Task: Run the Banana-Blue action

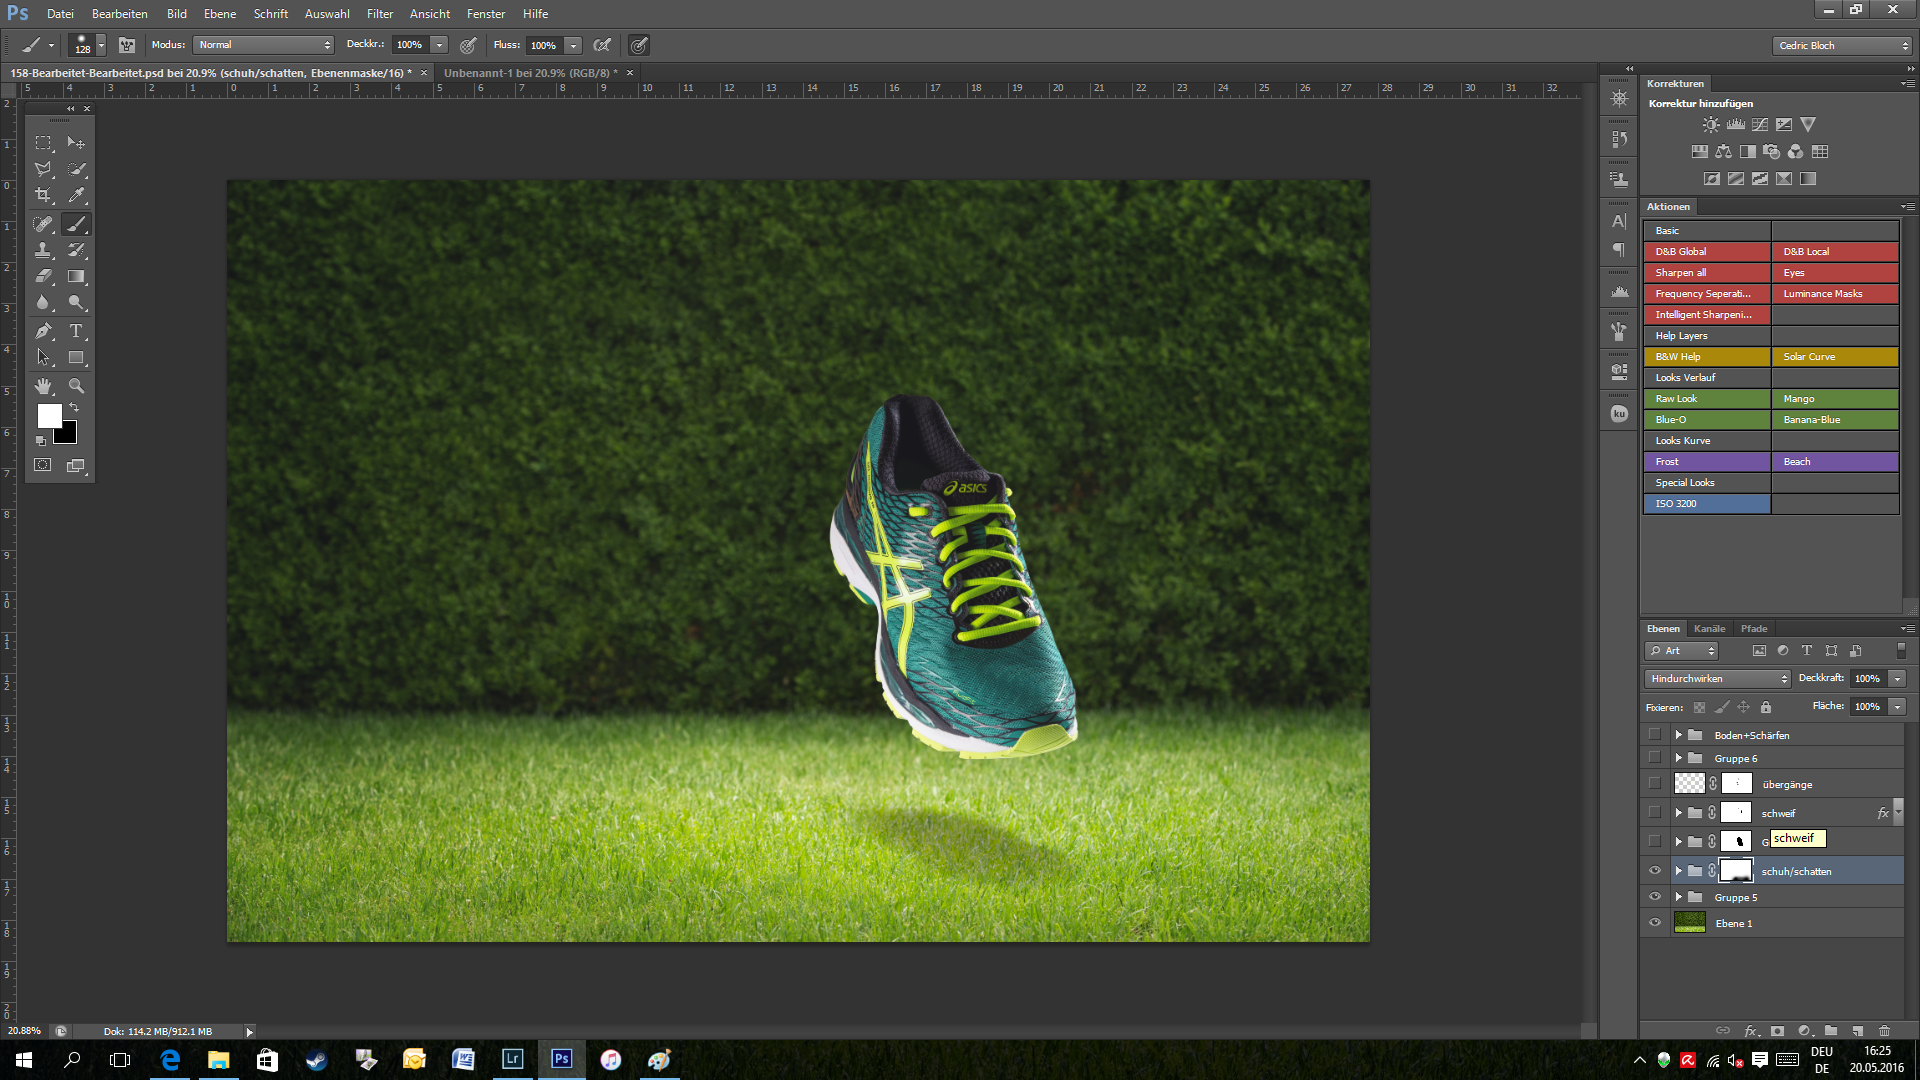Action: pyautogui.click(x=1835, y=420)
